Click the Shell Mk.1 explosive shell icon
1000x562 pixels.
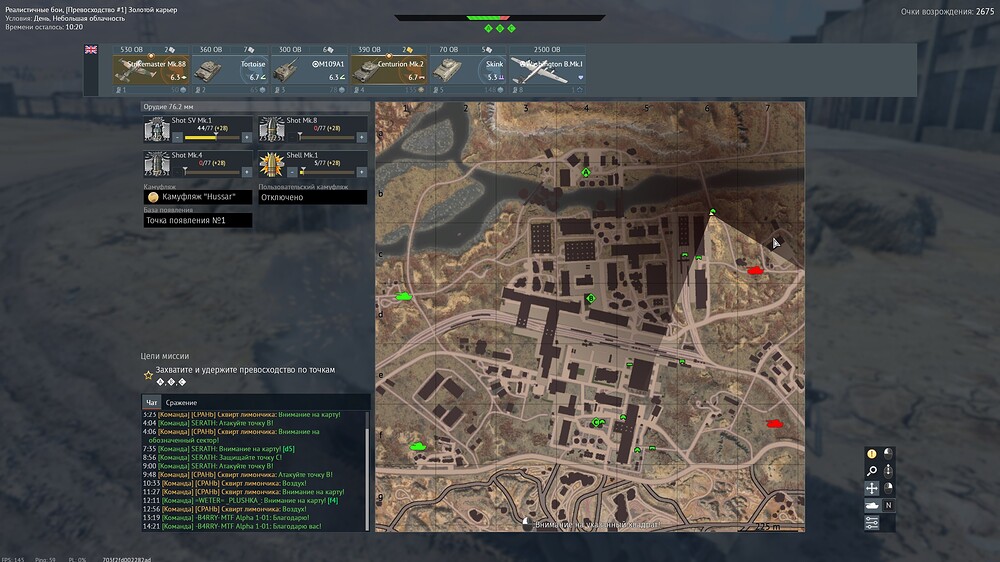[272, 165]
